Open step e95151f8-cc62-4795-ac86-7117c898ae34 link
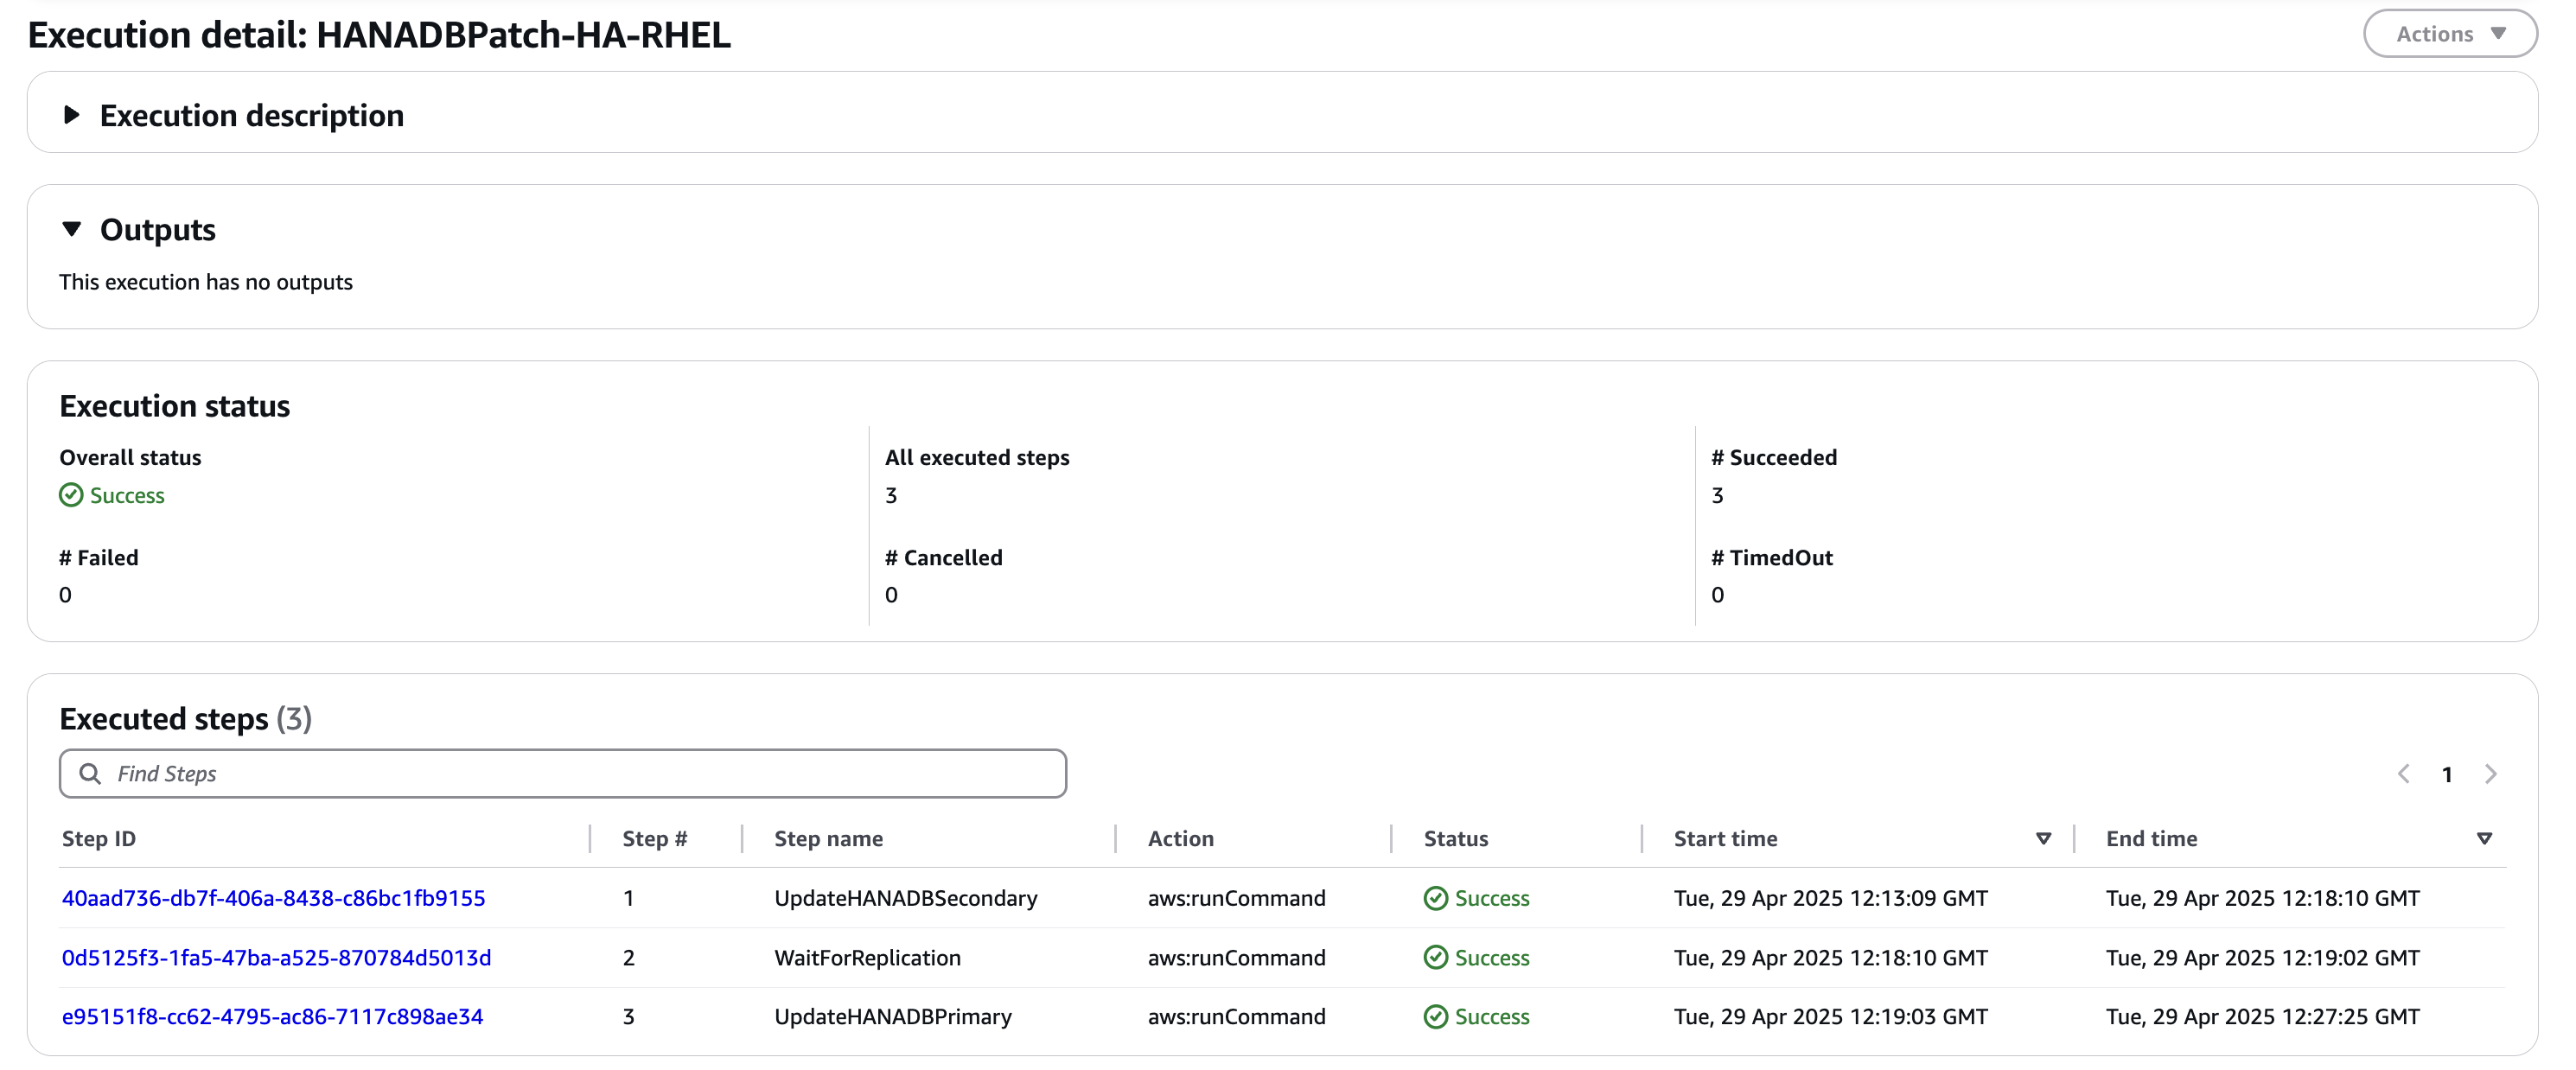Image resolution: width=2576 pixels, height=1070 pixels. [x=272, y=1016]
